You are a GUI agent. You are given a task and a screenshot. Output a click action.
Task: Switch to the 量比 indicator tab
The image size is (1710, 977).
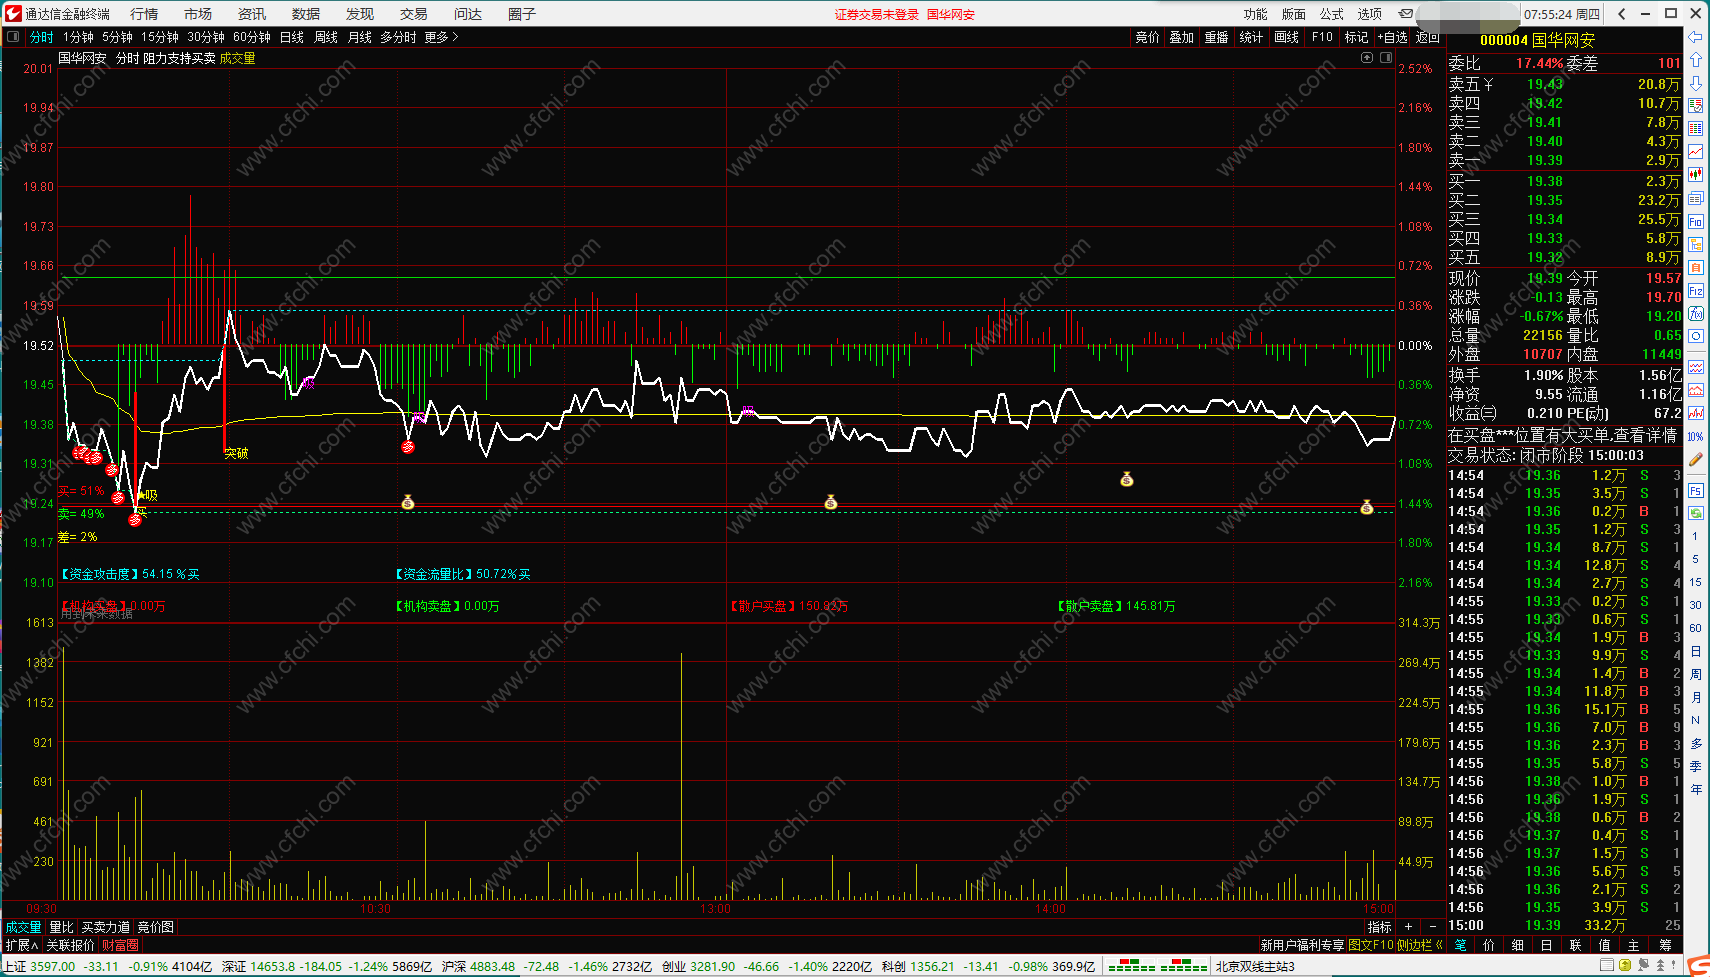tap(61, 927)
